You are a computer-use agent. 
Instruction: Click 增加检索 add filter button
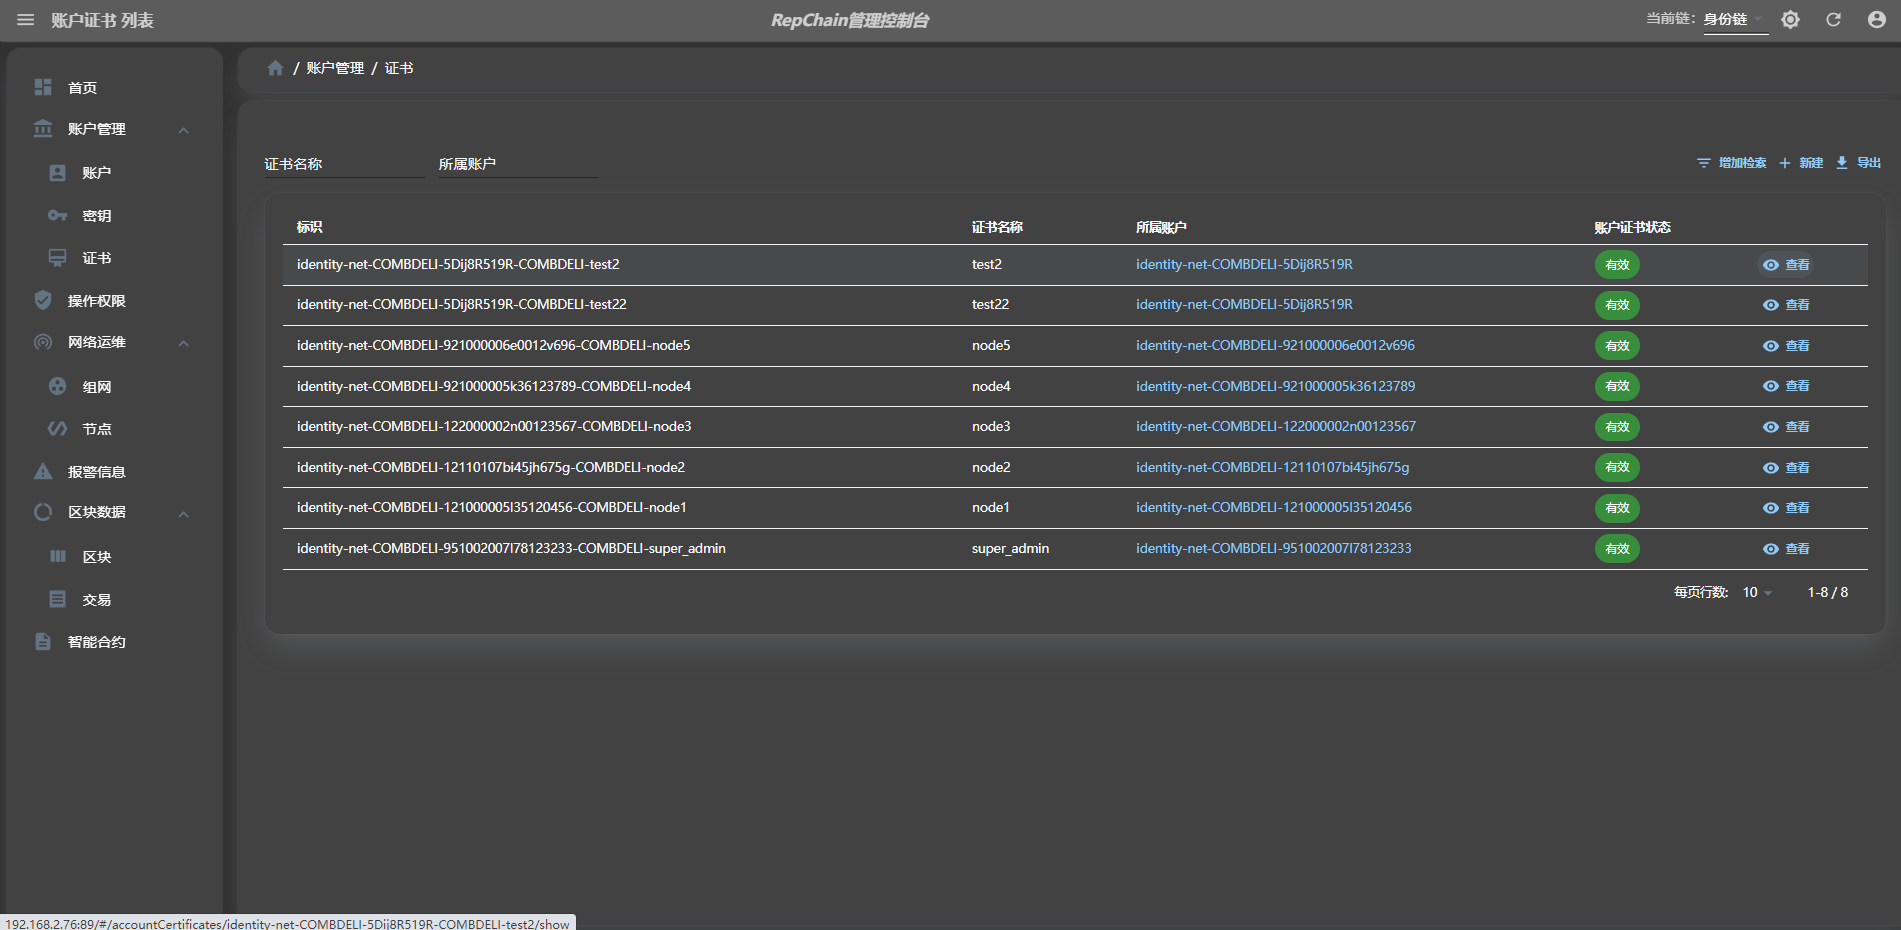[1732, 163]
